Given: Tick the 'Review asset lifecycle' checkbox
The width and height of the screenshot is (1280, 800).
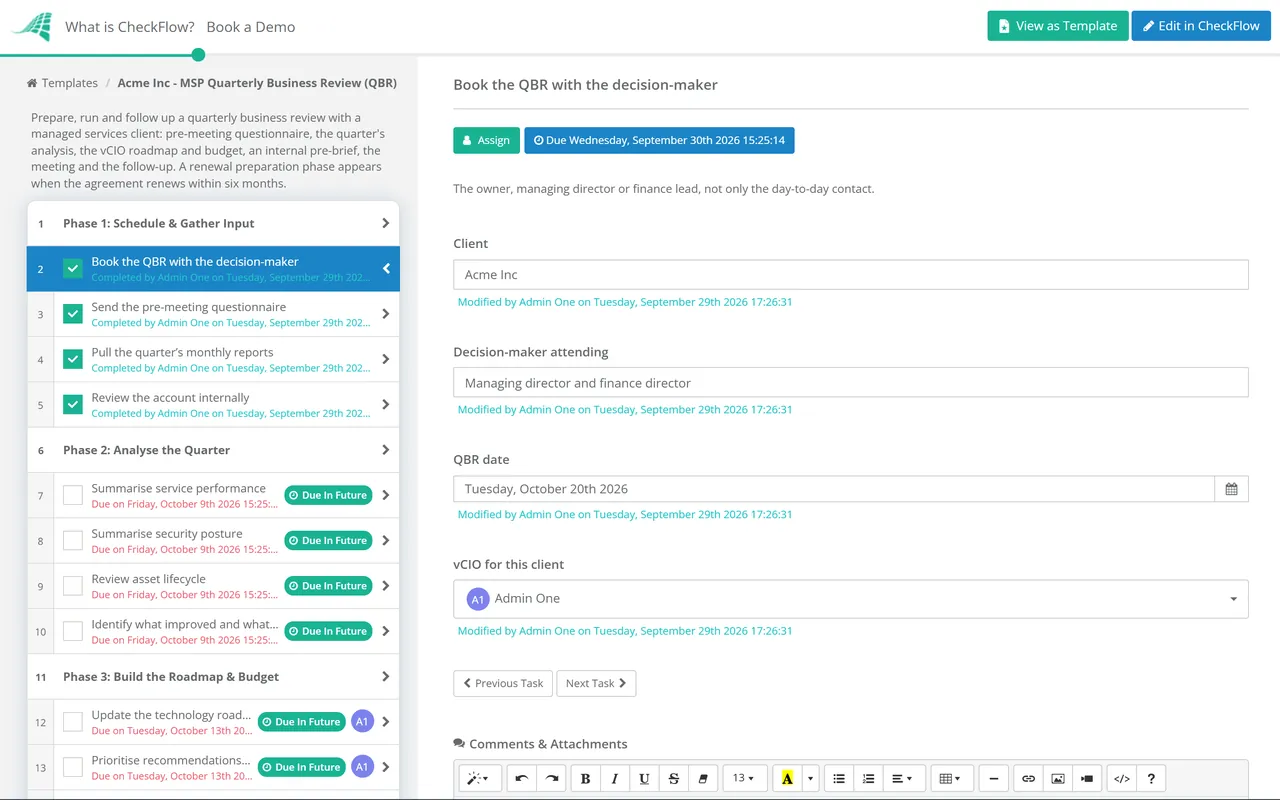Looking at the screenshot, I should 73,586.
